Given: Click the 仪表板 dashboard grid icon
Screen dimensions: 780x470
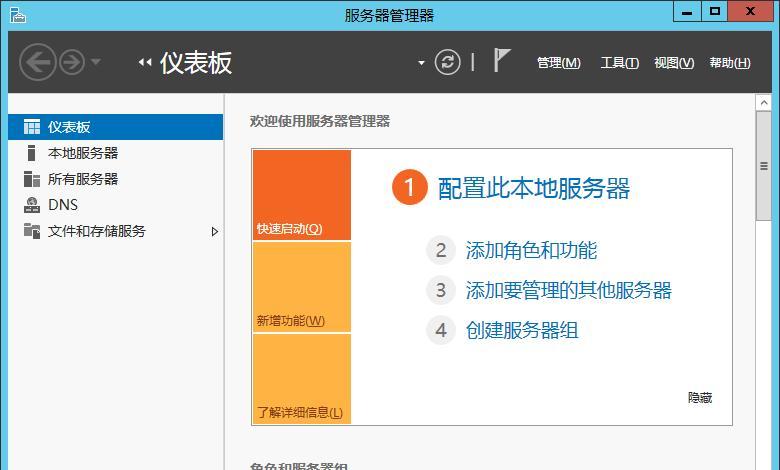Looking at the screenshot, I should (32, 127).
